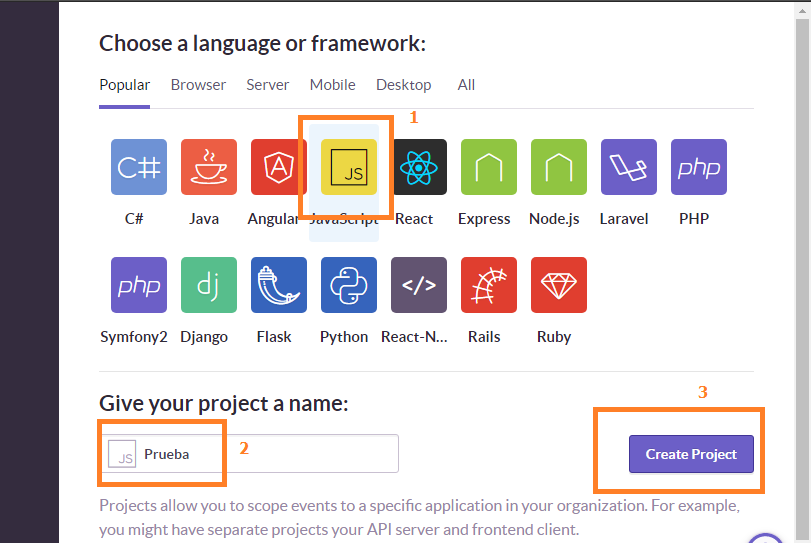This screenshot has width=811, height=543.
Task: Select the yellow JavaScript JS icon
Action: tap(349, 167)
